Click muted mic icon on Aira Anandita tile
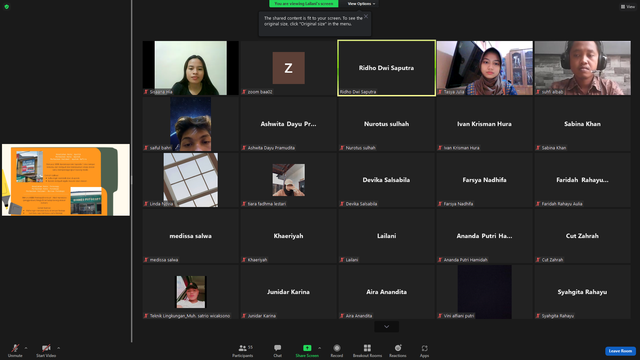Viewport: 640px width, 360px height. pyautogui.click(x=342, y=316)
